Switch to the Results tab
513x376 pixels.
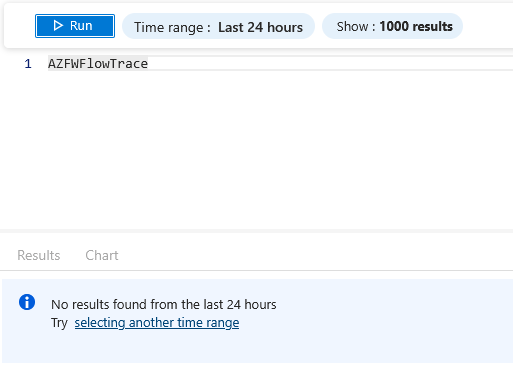39,255
